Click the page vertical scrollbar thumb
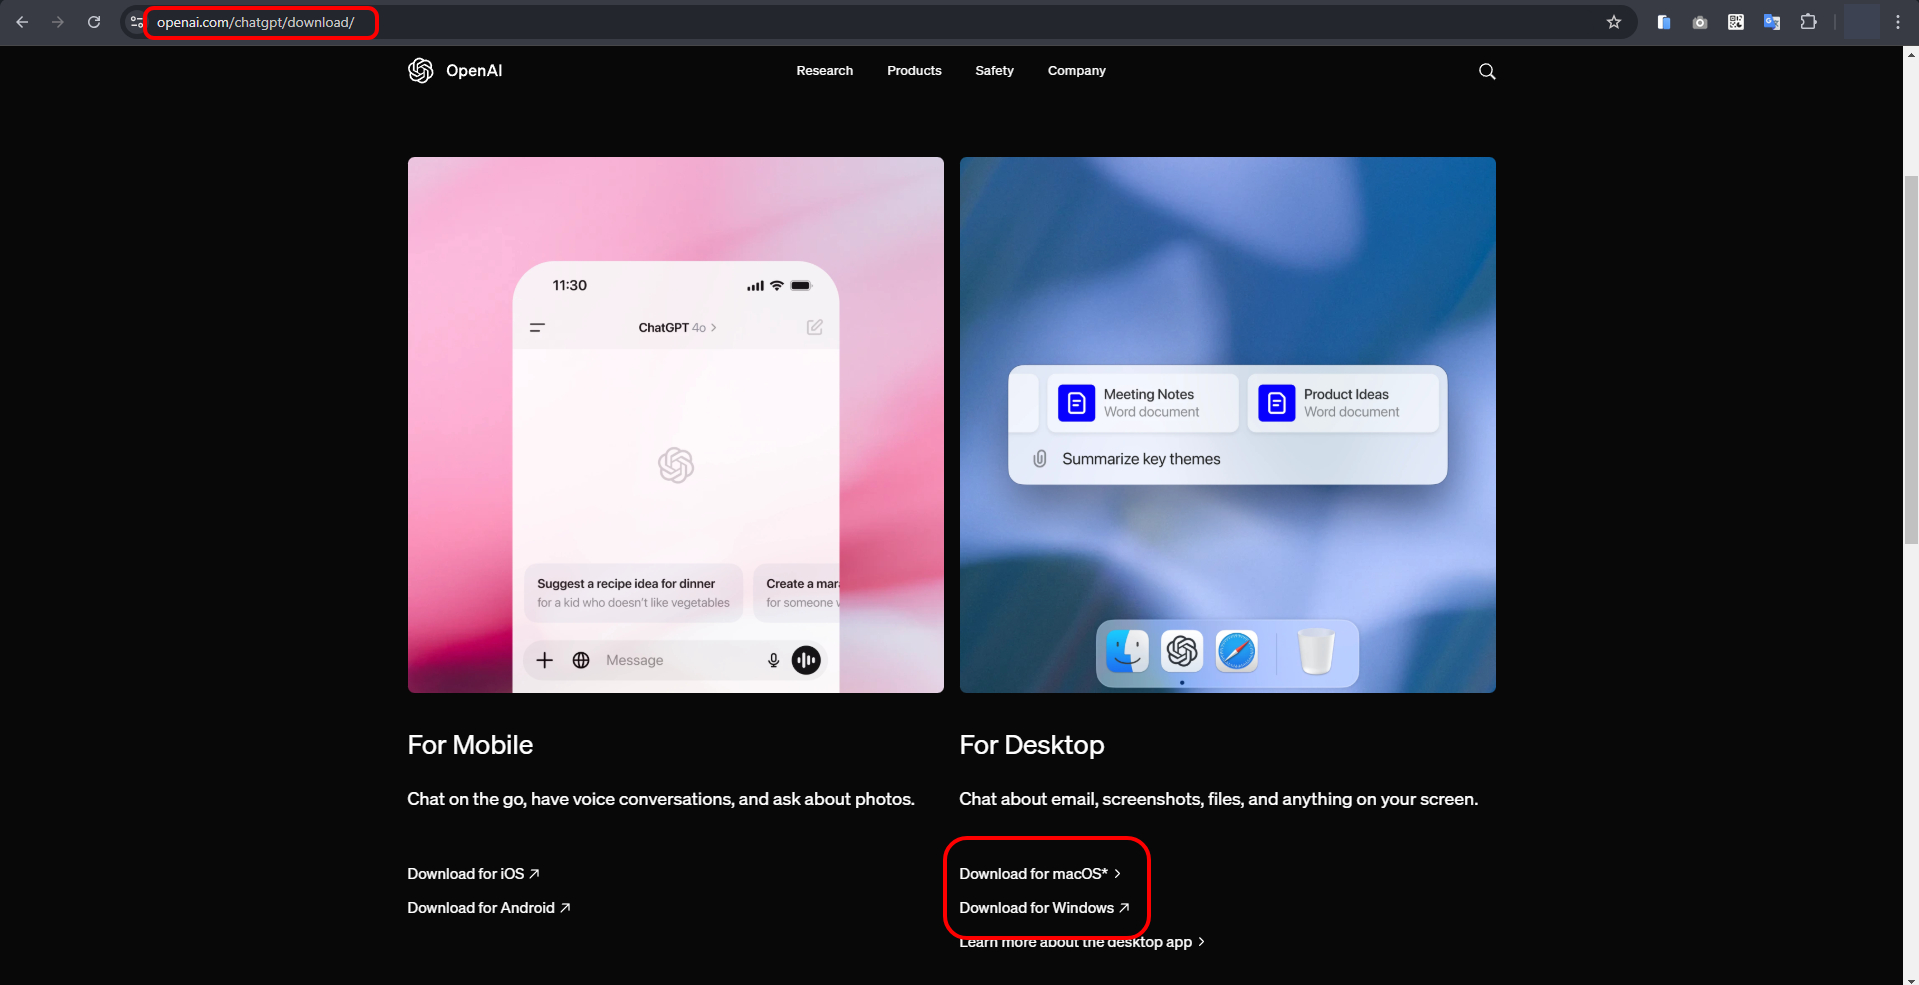The width and height of the screenshot is (1919, 985). tap(1911, 360)
